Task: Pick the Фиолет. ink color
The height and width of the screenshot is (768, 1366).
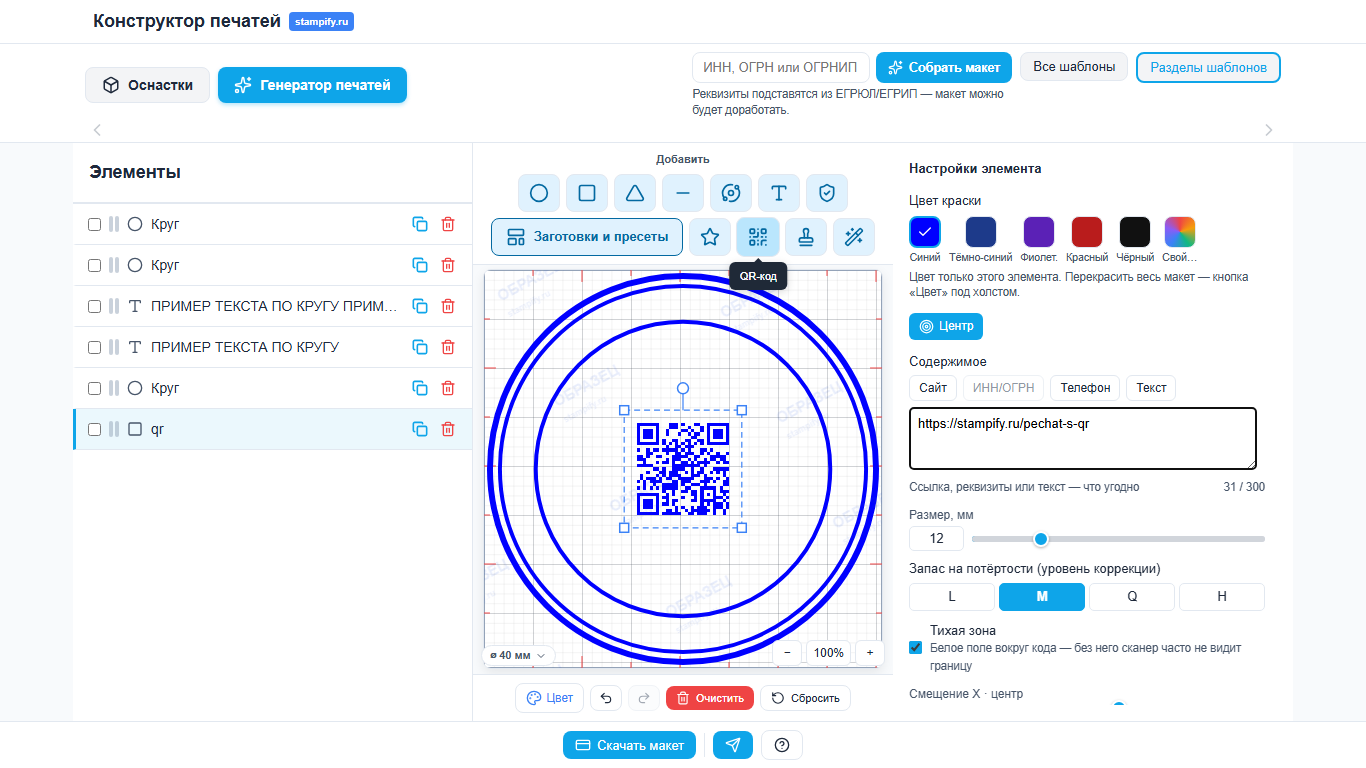Action: [x=1038, y=232]
